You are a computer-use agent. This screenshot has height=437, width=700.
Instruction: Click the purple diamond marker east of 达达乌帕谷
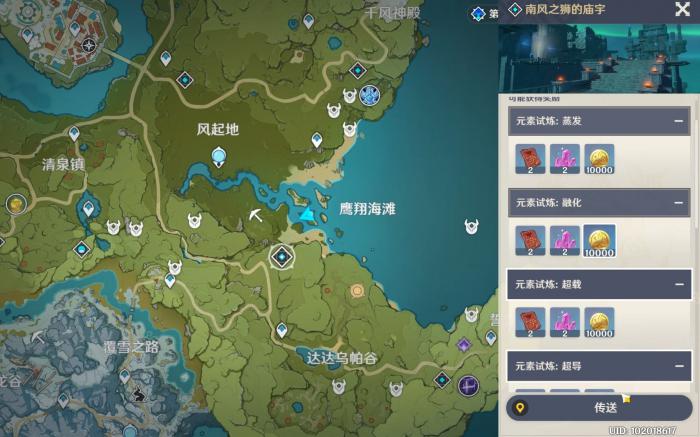pos(464,345)
